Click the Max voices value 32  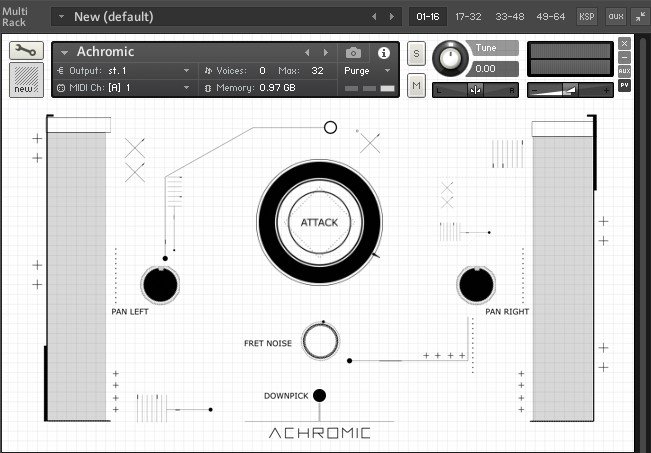coord(318,71)
